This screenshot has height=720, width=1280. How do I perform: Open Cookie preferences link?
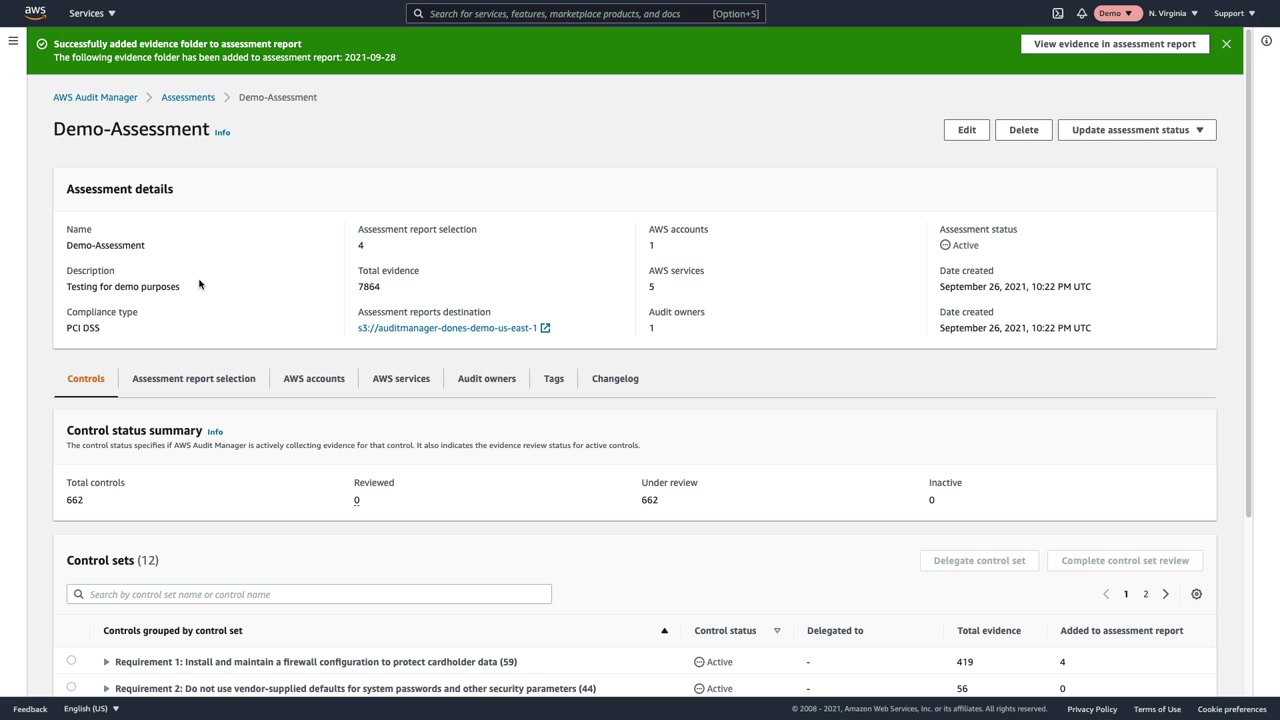point(1232,709)
